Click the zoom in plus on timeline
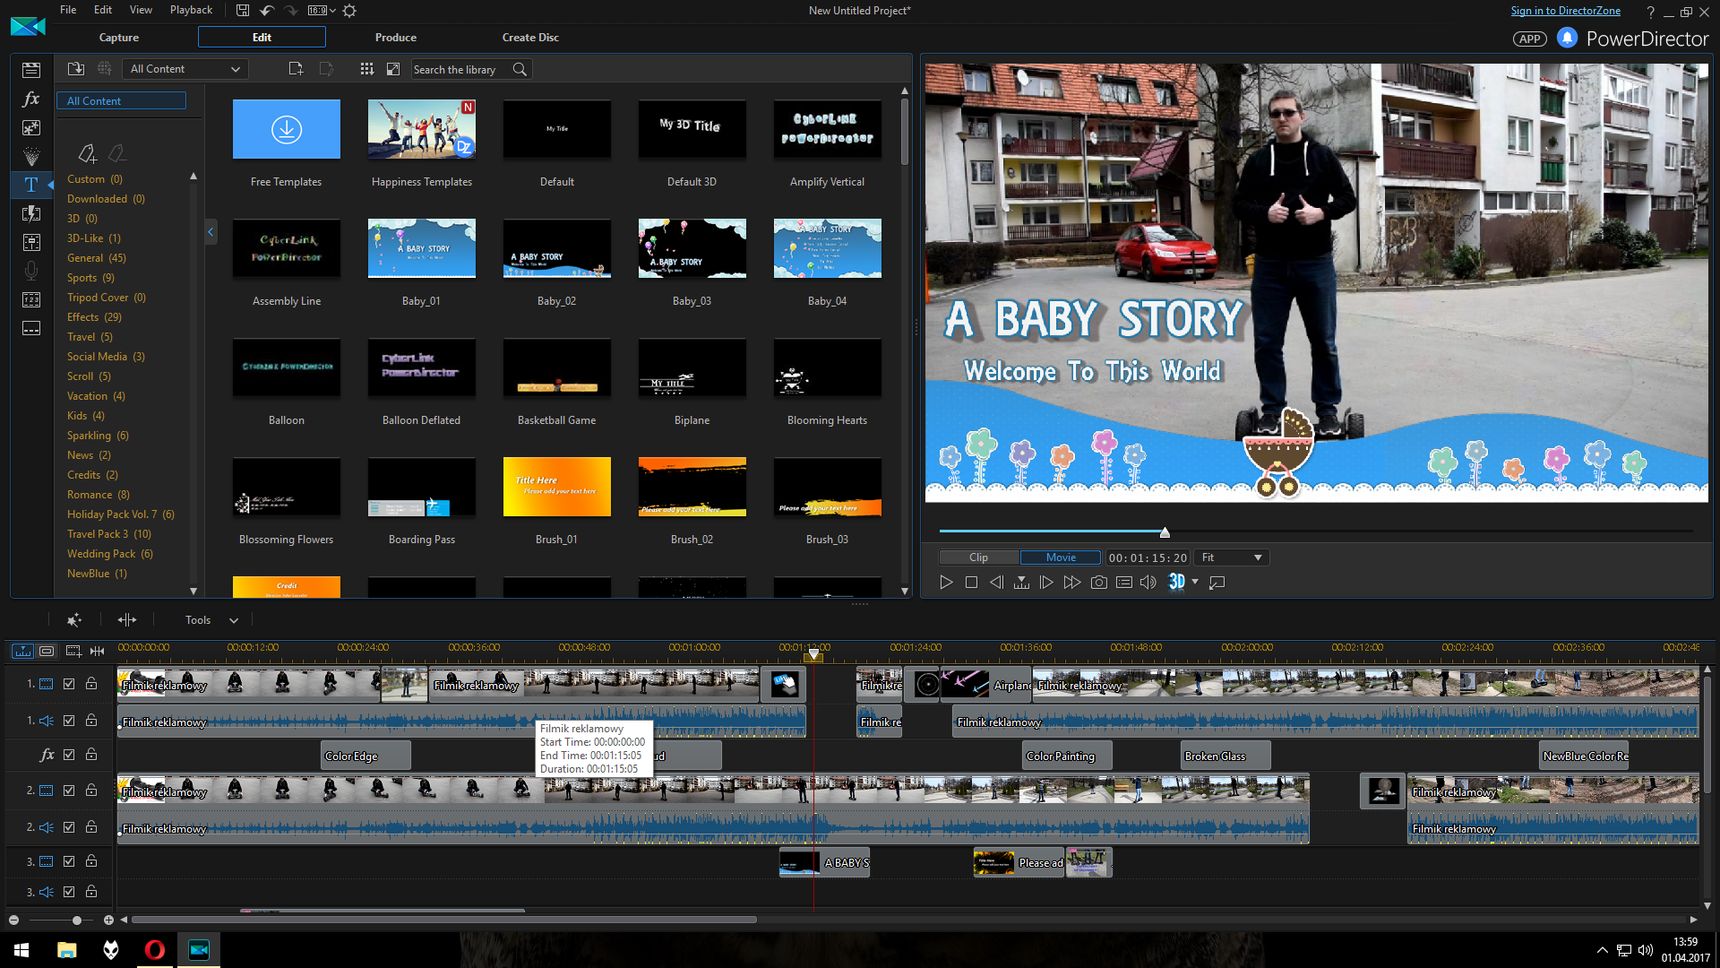Screen dimensions: 1720x968 click(x=108, y=920)
